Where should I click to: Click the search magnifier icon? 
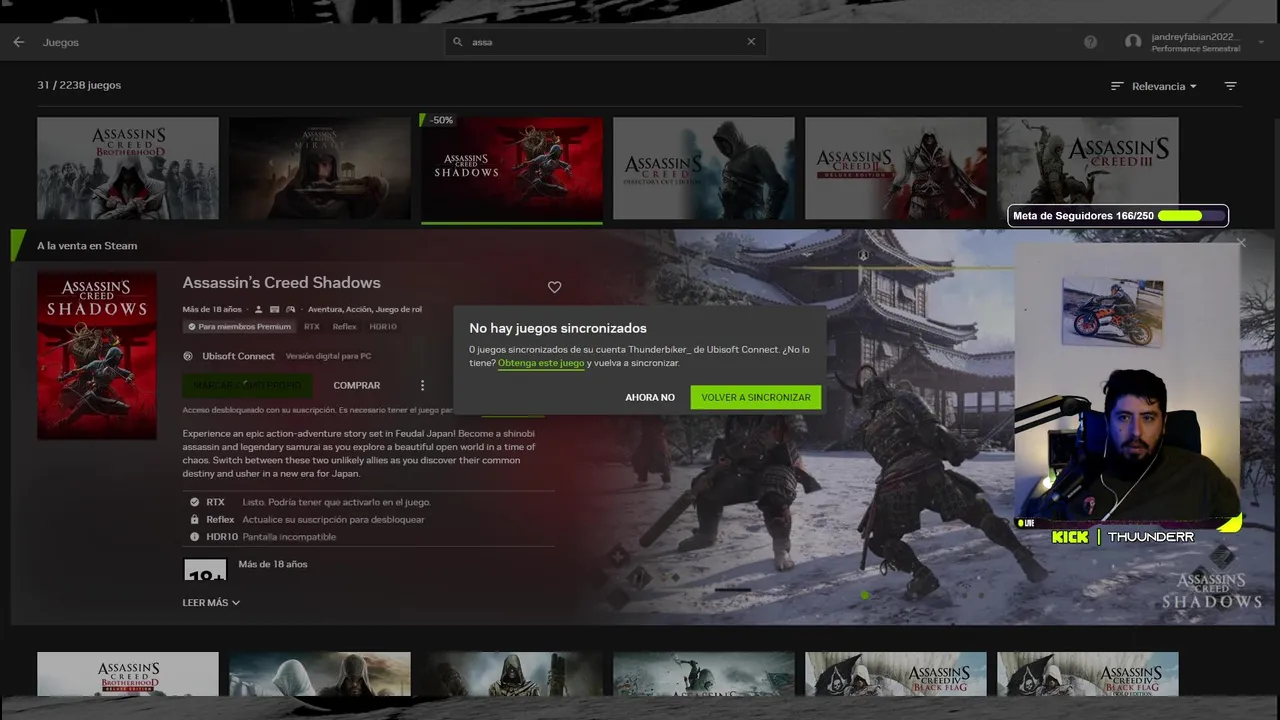(x=458, y=42)
